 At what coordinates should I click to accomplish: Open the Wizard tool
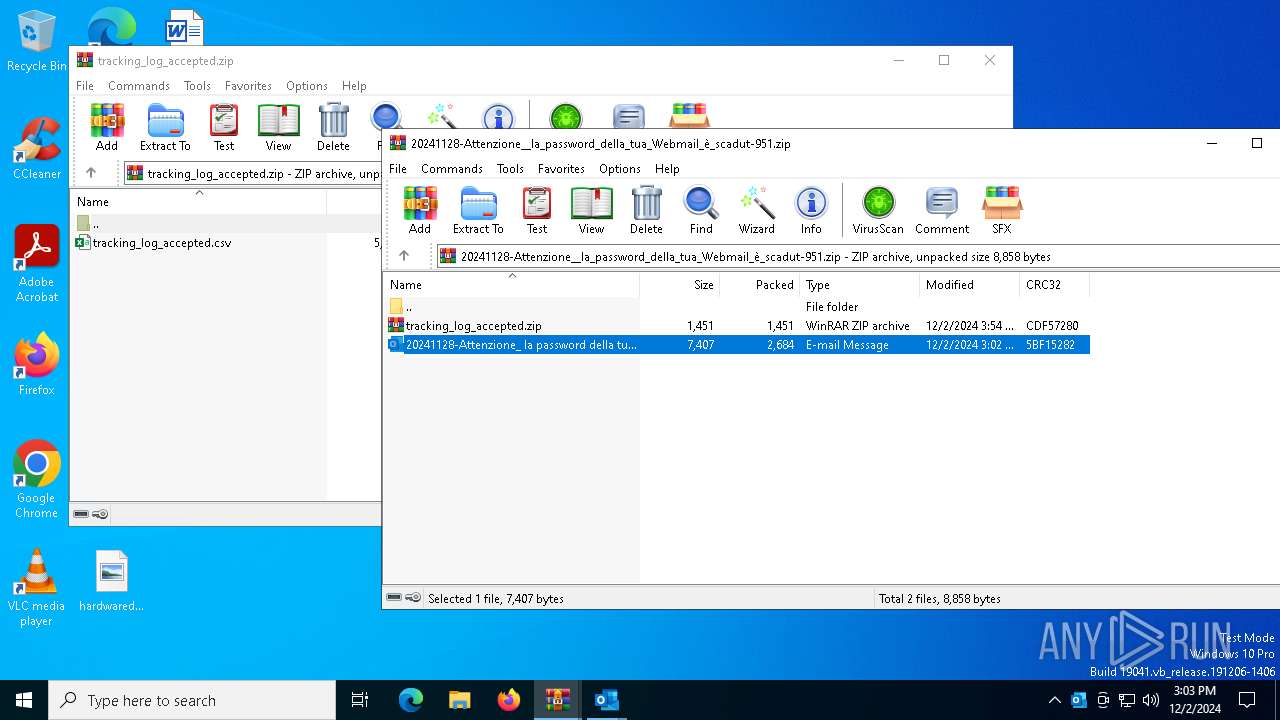coord(756,210)
